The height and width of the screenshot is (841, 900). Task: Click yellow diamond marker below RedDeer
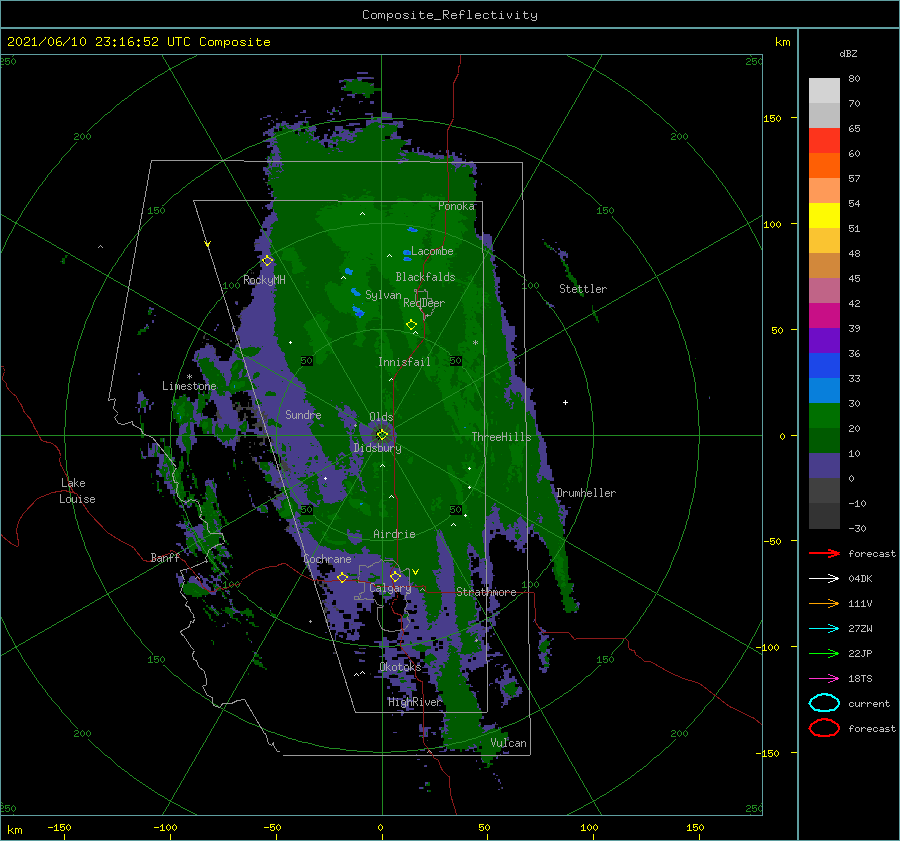[x=412, y=325]
